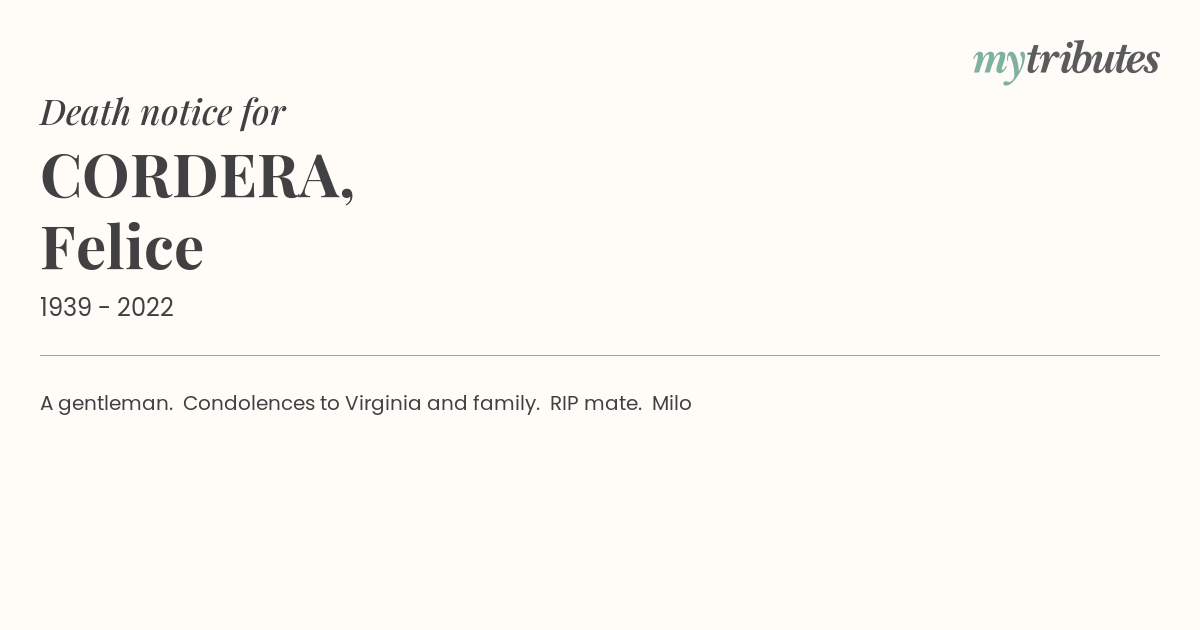Click the horizontal divider line
This screenshot has height=630, width=1200.
[600, 355]
